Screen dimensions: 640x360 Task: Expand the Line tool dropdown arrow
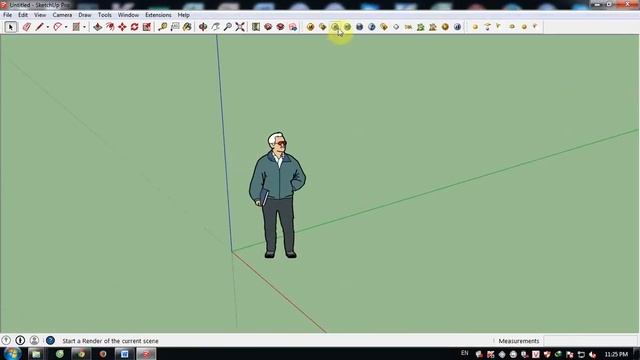pos(47,27)
